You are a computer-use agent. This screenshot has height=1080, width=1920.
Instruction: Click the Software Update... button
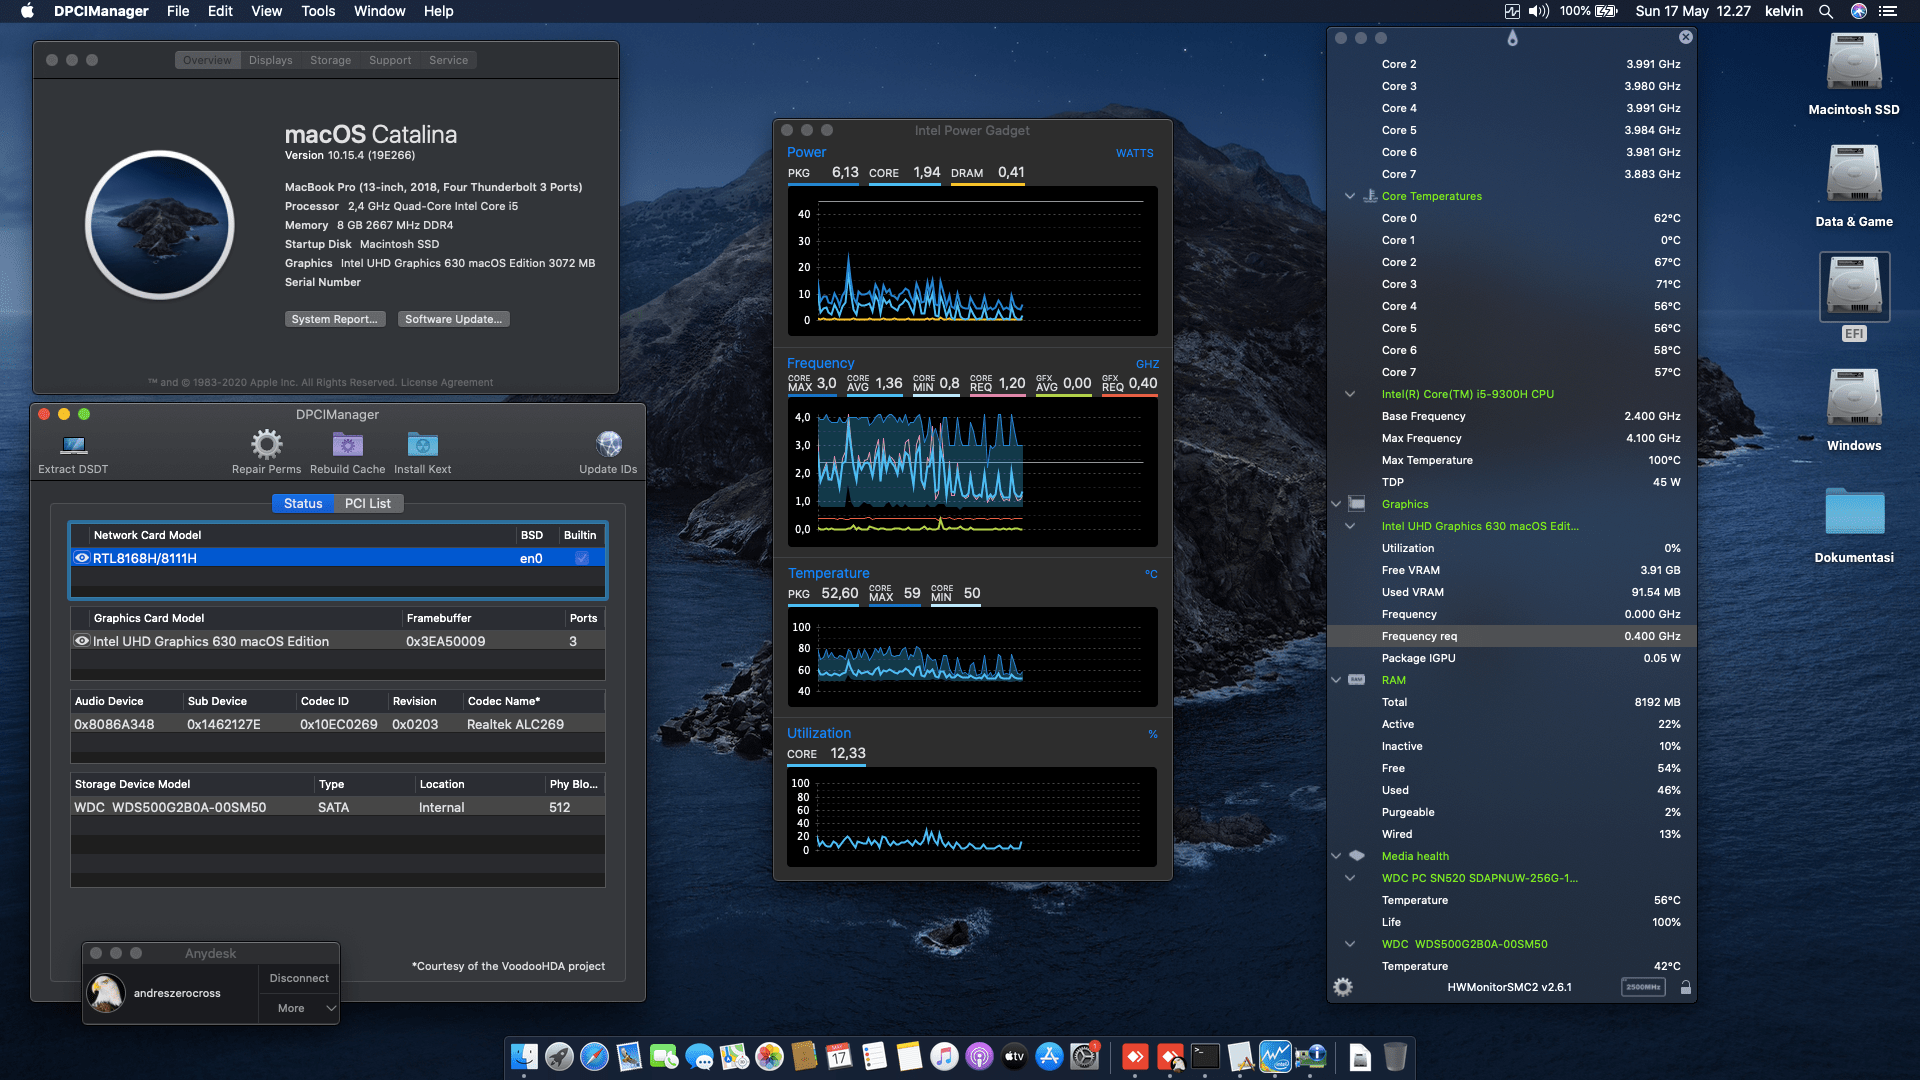[454, 319]
